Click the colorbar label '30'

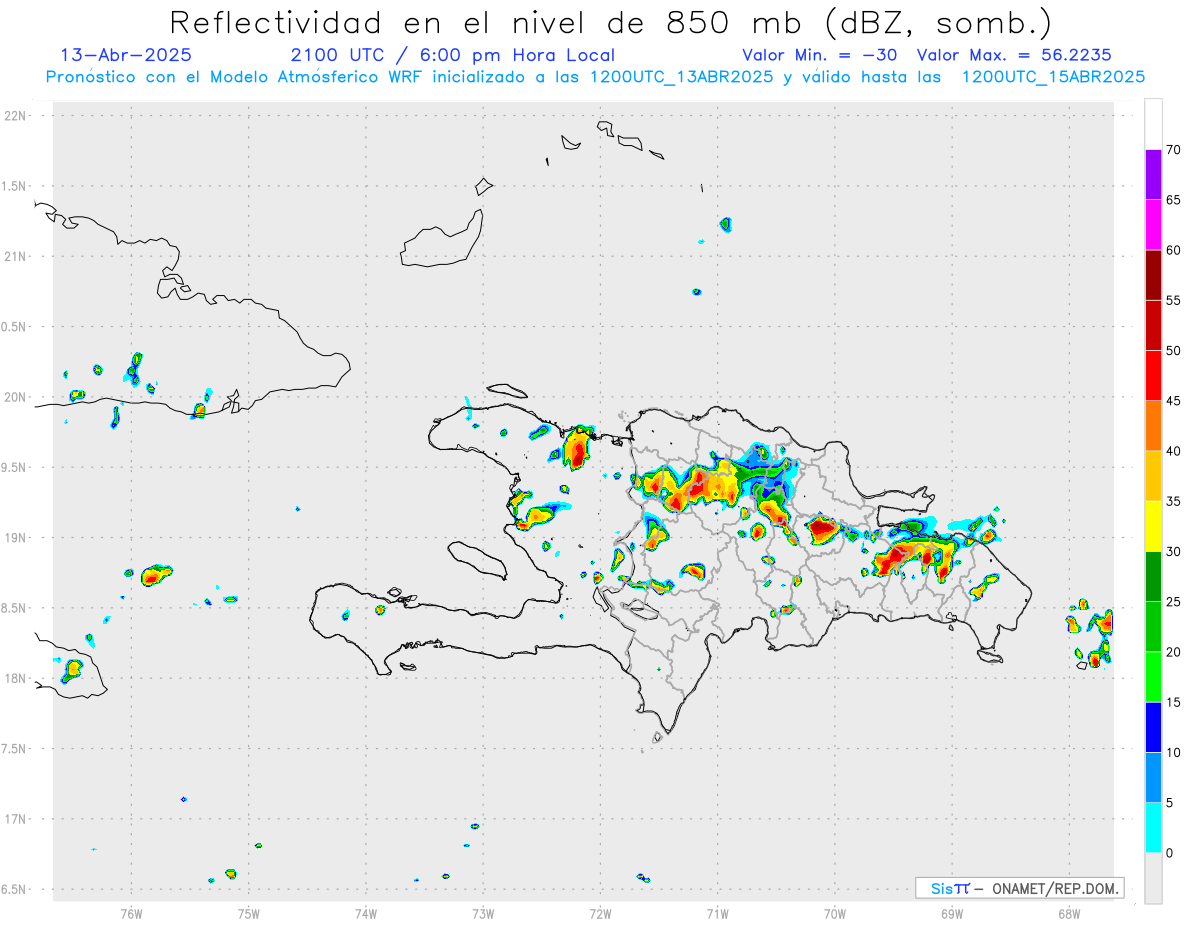click(x=1173, y=551)
